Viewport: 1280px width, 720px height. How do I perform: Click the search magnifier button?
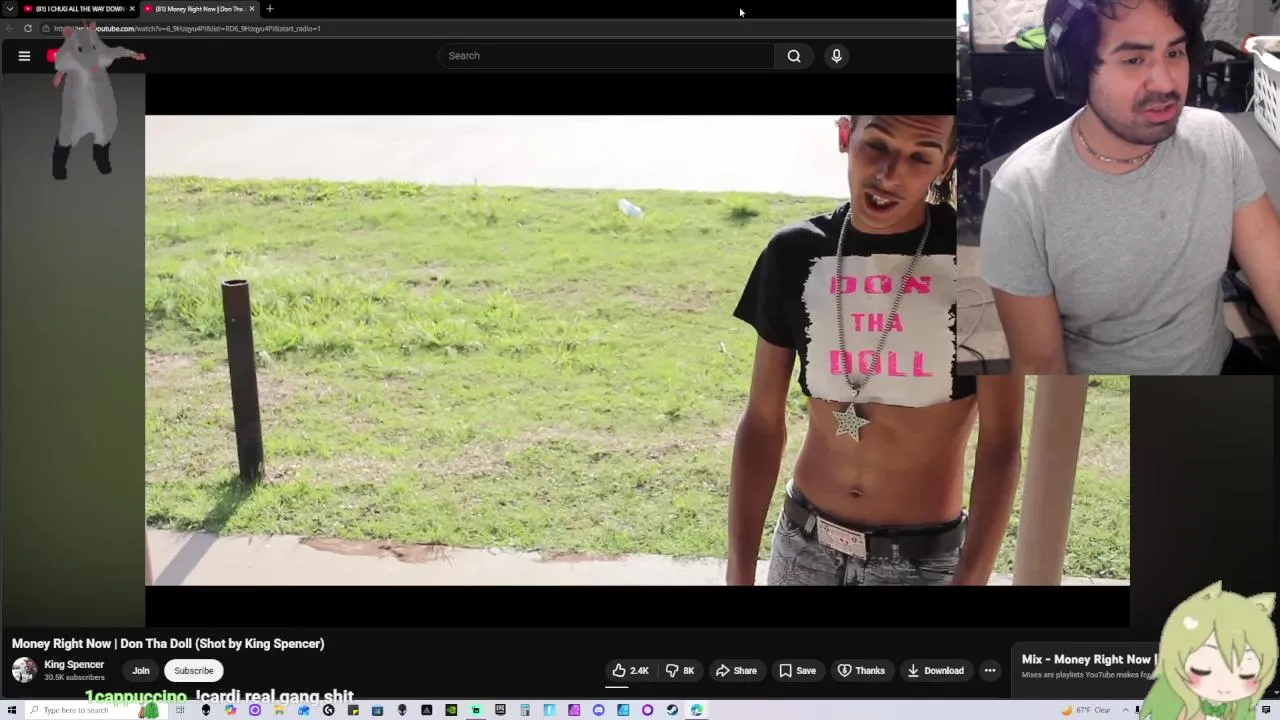click(794, 56)
